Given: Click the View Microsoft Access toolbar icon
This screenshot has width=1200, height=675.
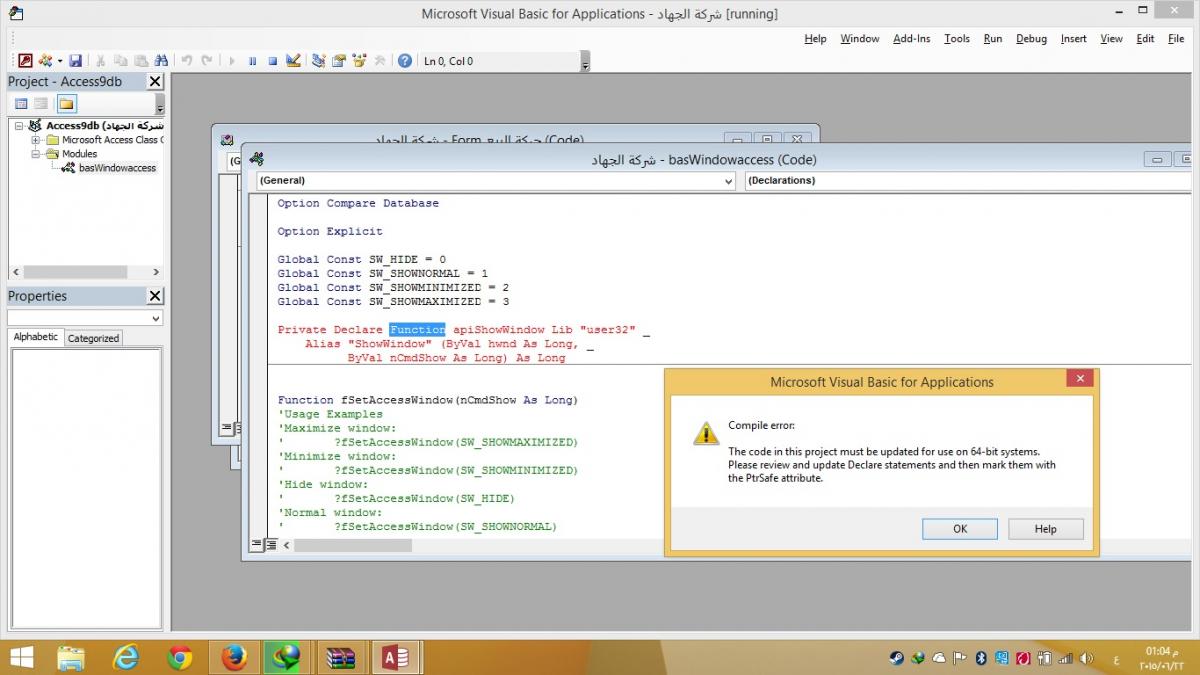Looking at the screenshot, I should pyautogui.click(x=24, y=61).
